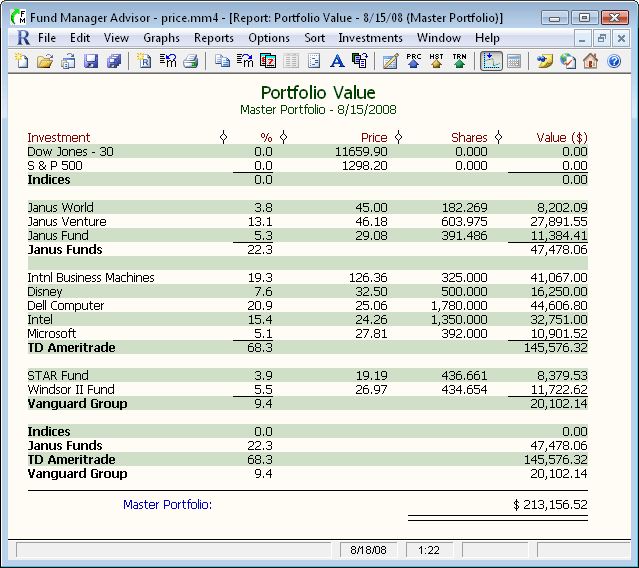This screenshot has width=639, height=568.
Task: Select the Windsor II Fund investment
Action: pyautogui.click(x=308, y=389)
